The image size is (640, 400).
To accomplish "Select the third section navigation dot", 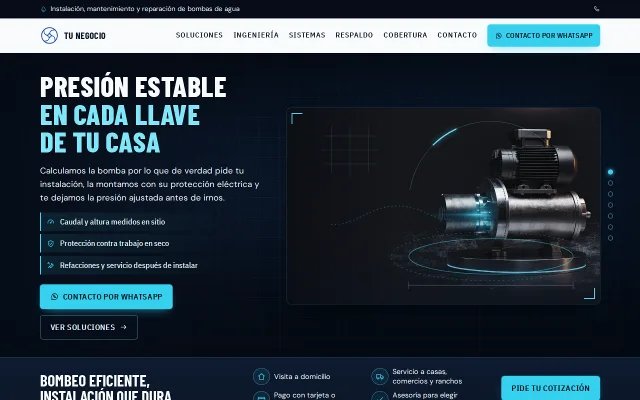I will (611, 194).
